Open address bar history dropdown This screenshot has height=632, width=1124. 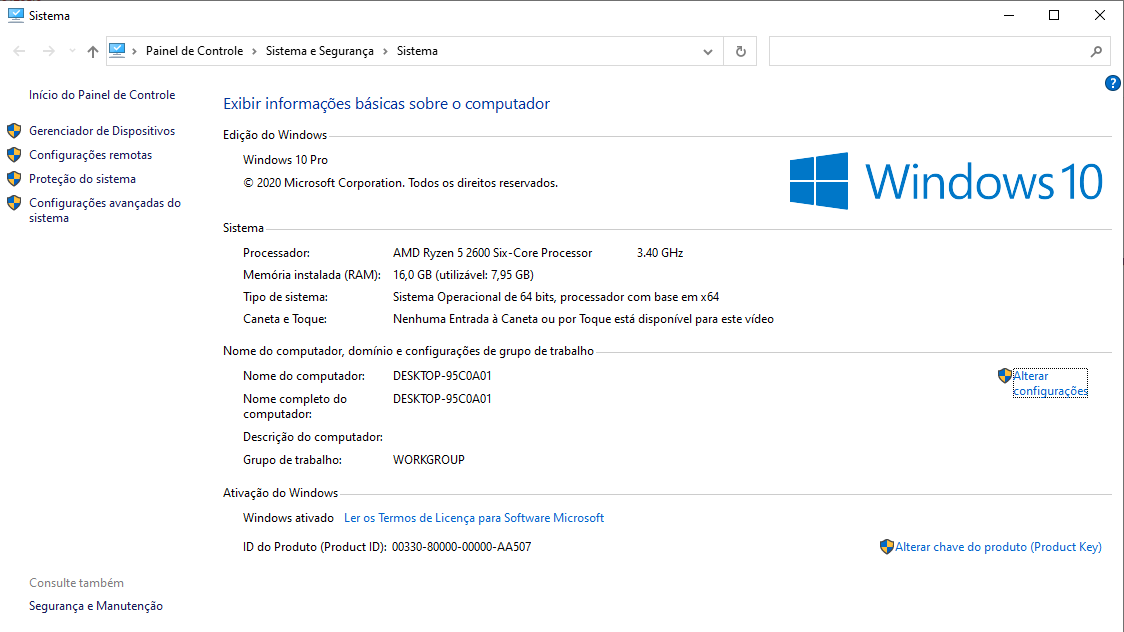[x=708, y=52]
